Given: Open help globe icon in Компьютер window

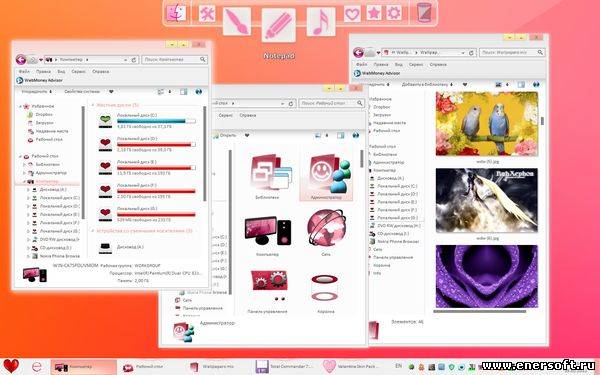Looking at the screenshot, I should pos(198,92).
